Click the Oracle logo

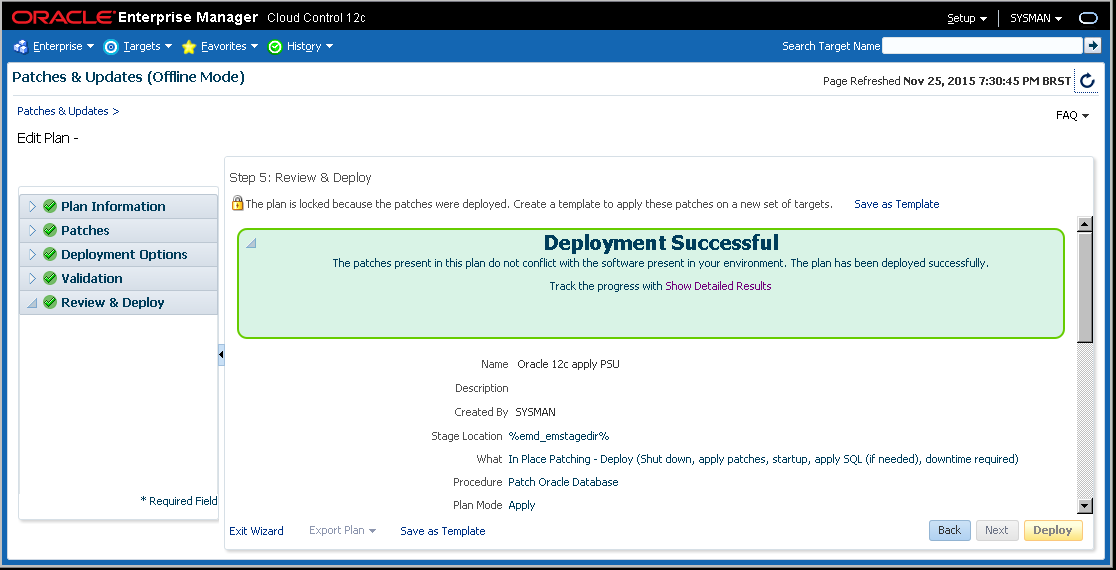coord(62,17)
